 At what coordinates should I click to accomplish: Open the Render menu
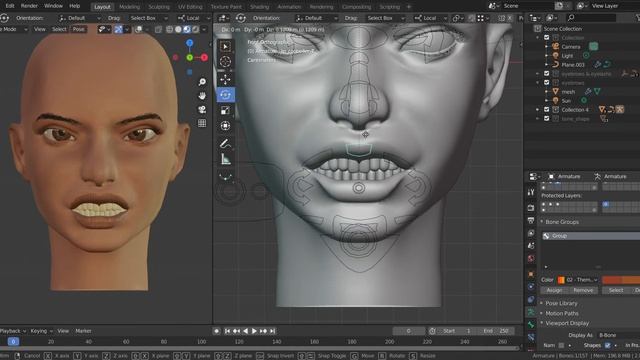click(x=29, y=6)
